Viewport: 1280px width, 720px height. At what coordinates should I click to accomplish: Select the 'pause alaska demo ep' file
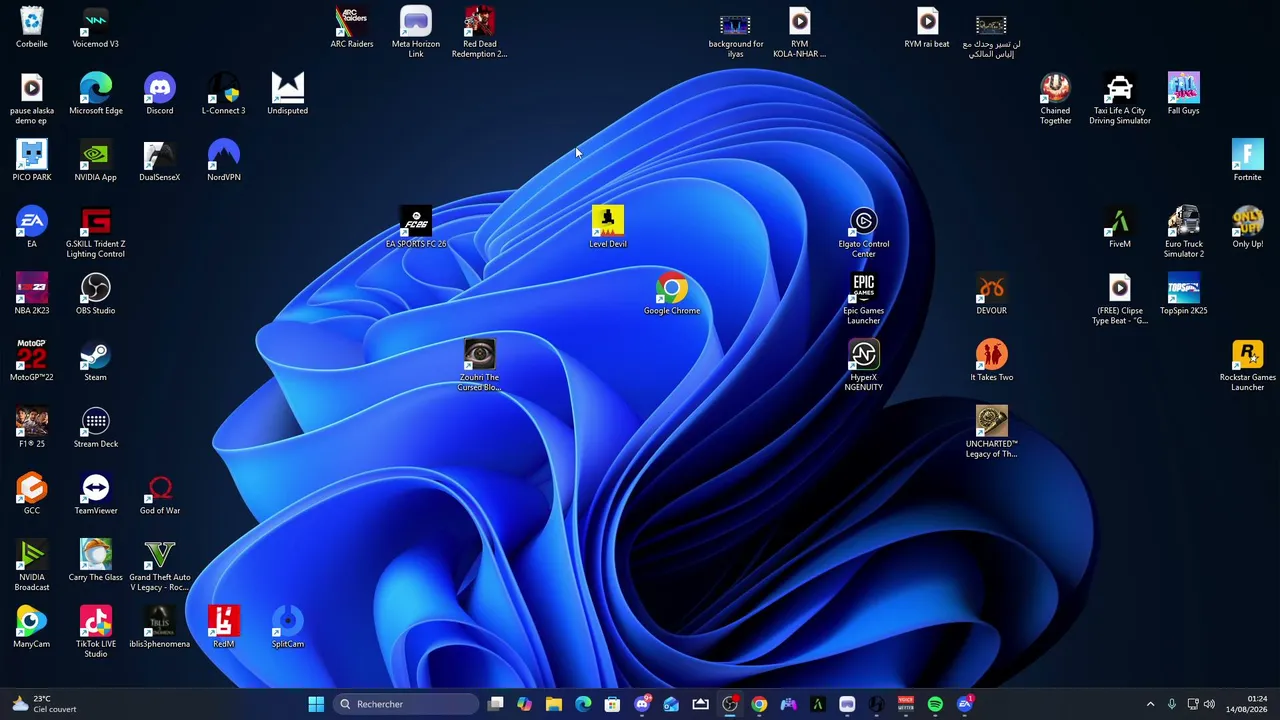(32, 100)
